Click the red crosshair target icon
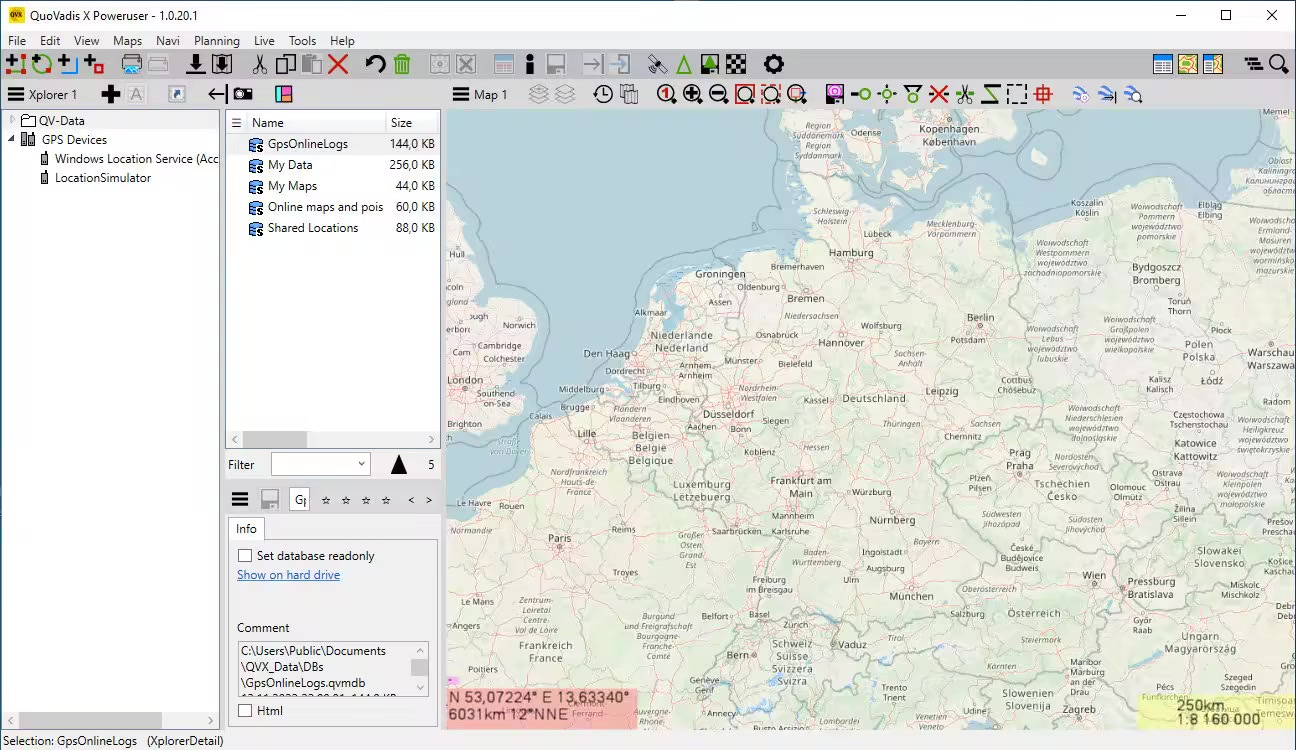1296x750 pixels. coord(1043,95)
